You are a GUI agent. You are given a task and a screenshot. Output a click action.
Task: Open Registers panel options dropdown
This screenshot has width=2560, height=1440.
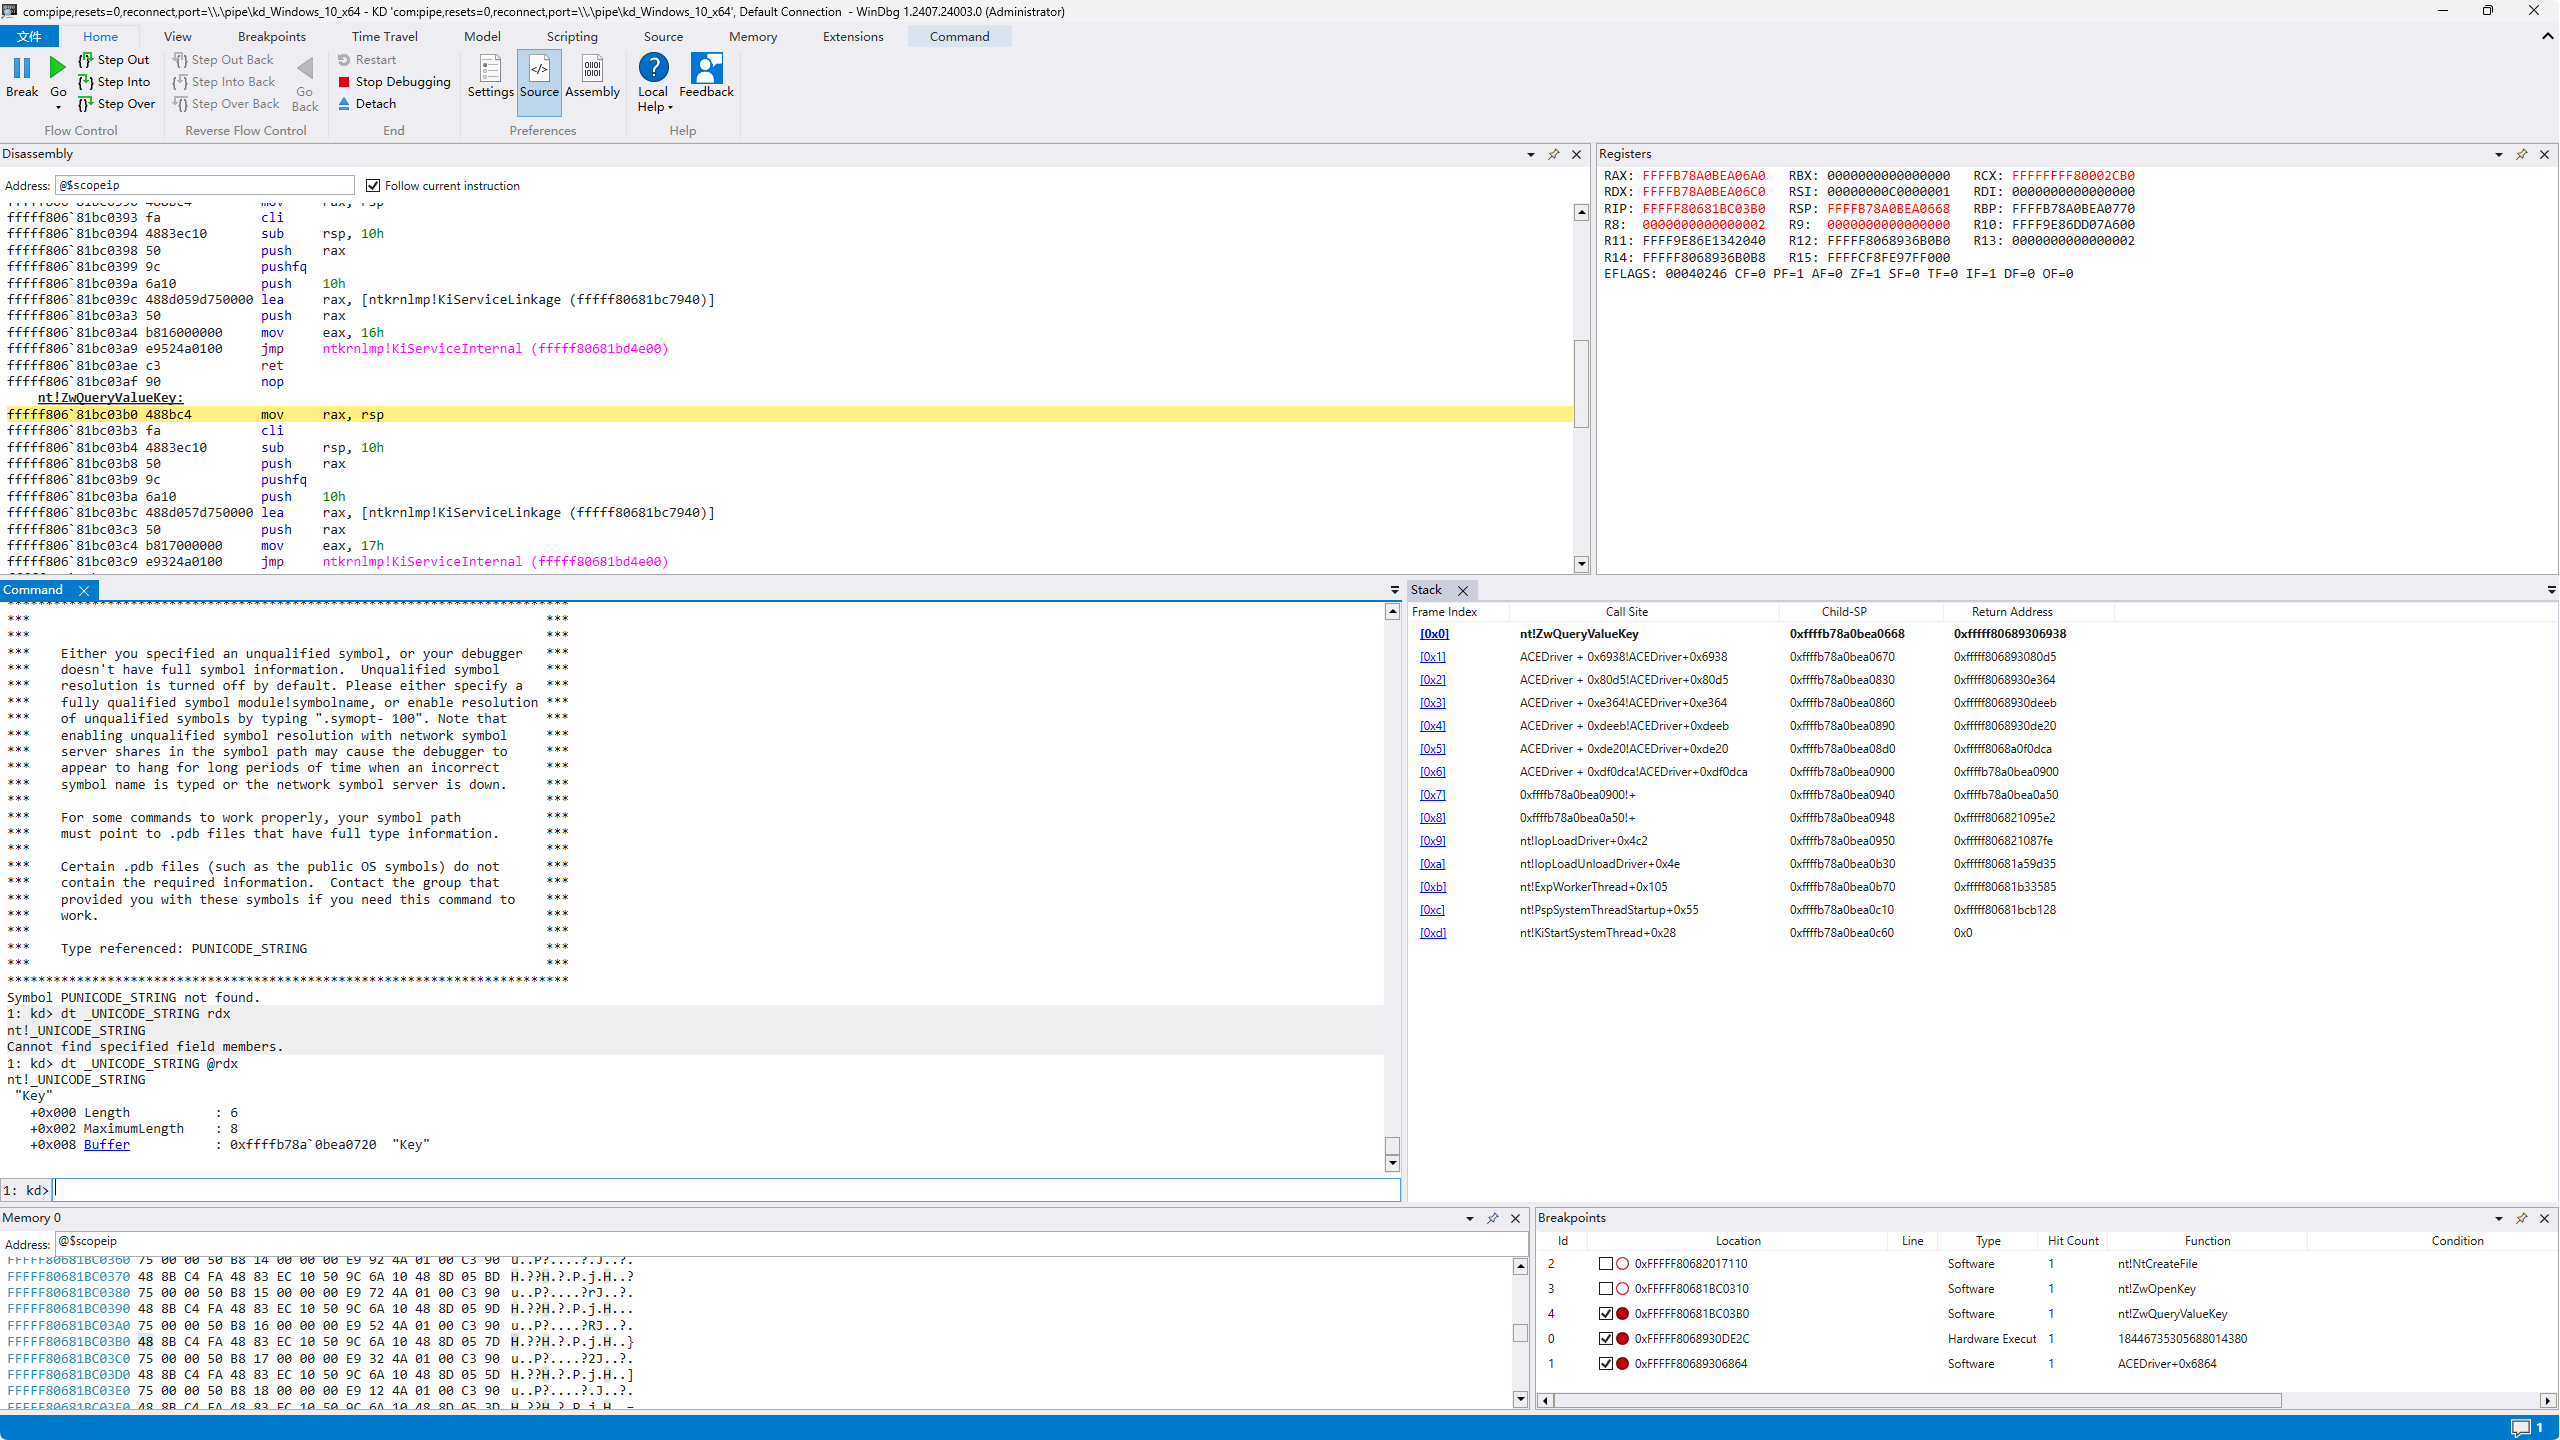point(2498,155)
